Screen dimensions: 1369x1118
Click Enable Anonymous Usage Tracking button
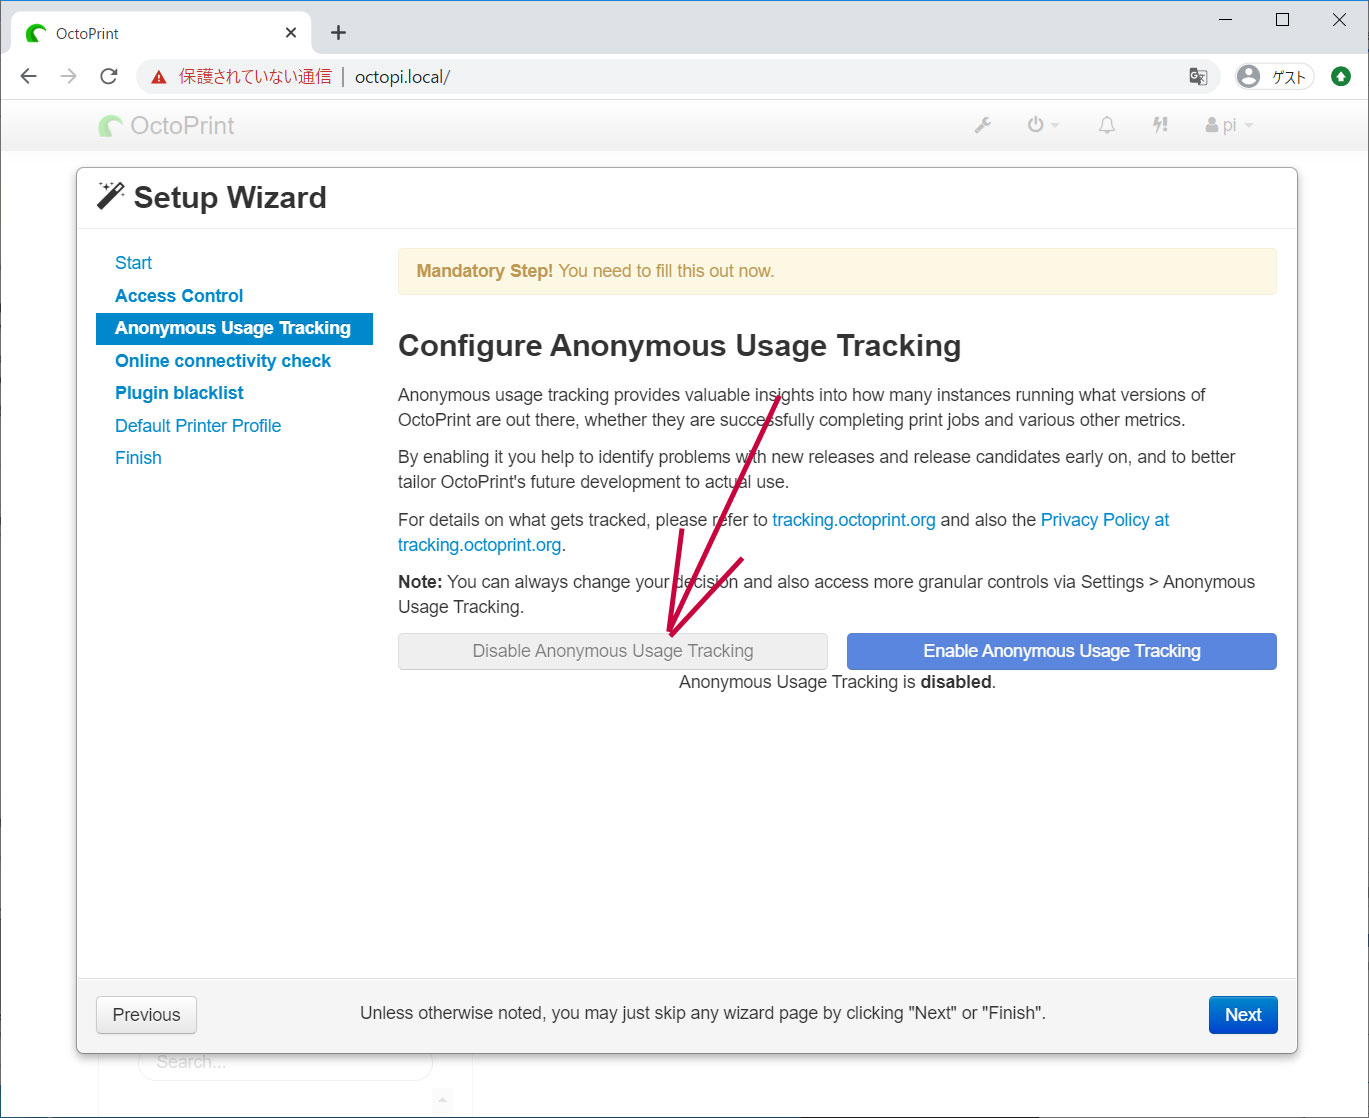coord(1062,651)
